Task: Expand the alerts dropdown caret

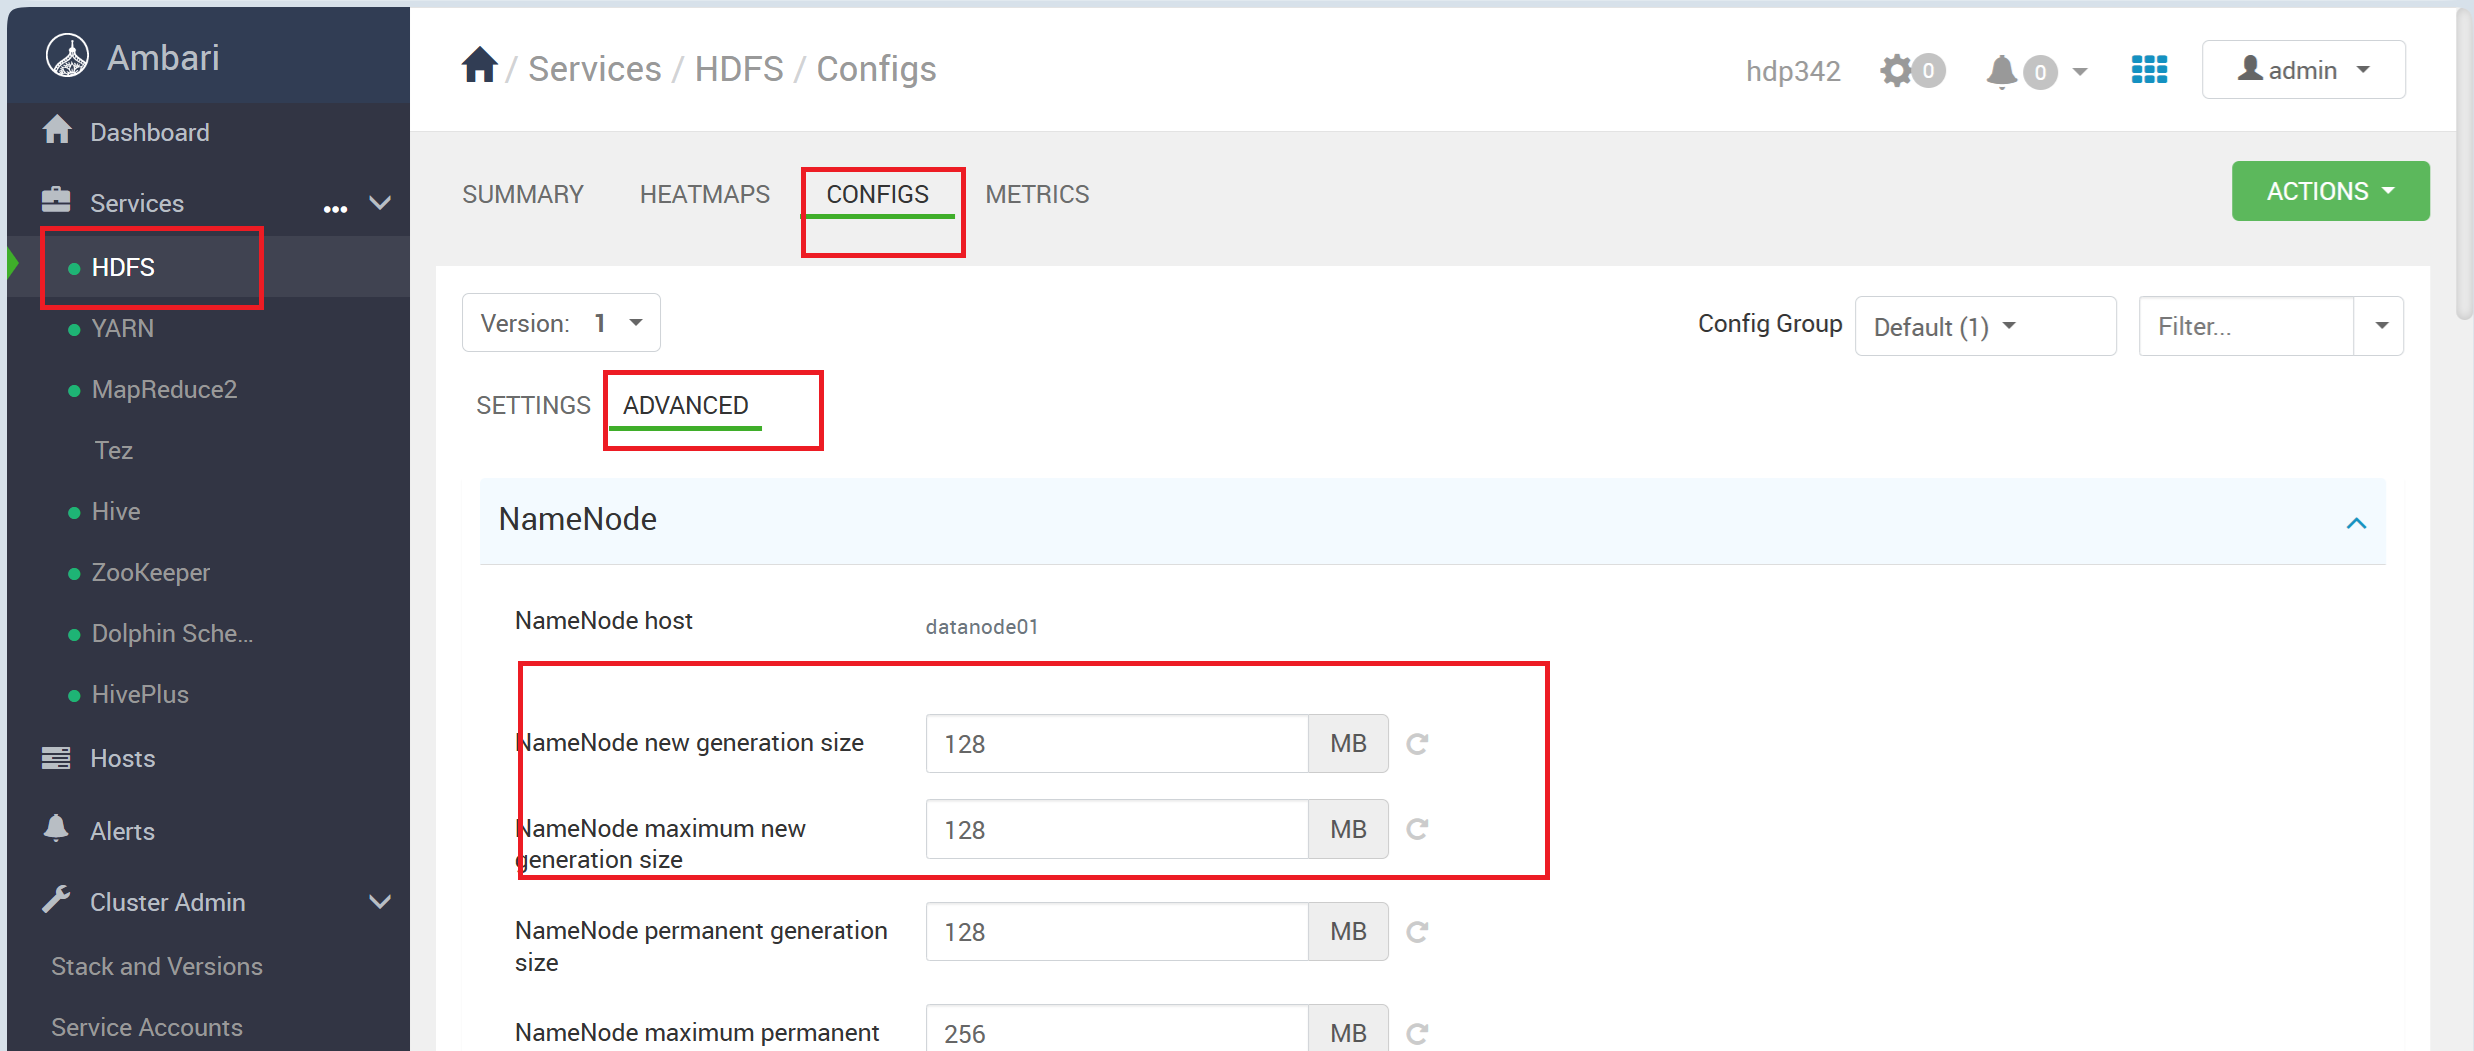Action: tap(2080, 72)
